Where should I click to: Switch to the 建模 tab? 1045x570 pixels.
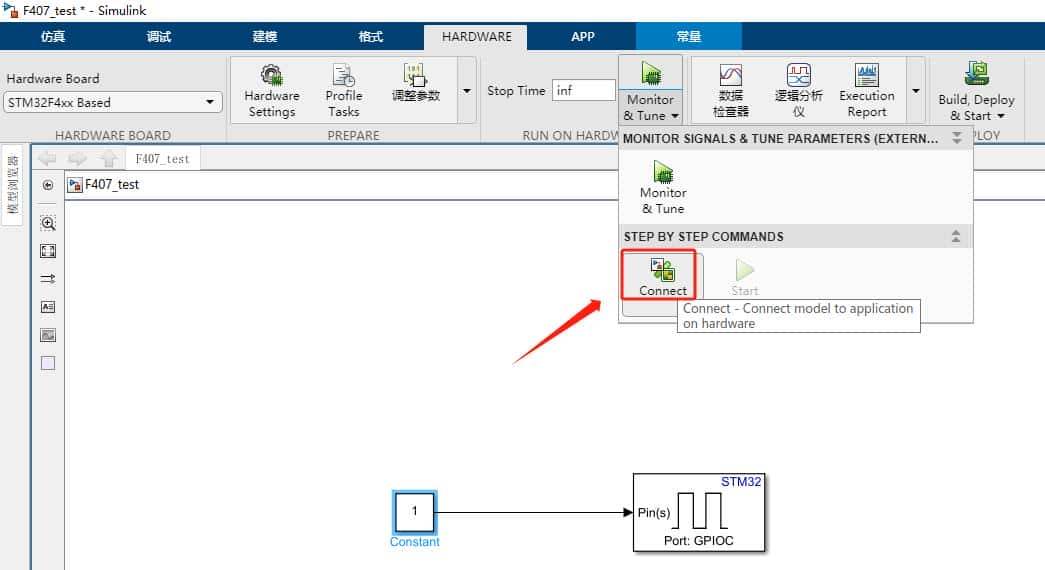(x=265, y=37)
